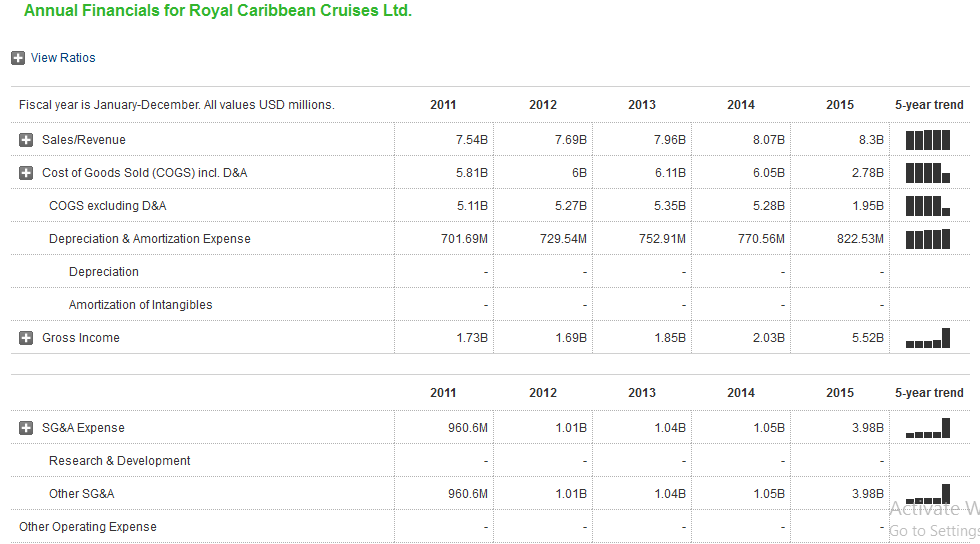The image size is (980, 544).
Task: Expand the Gross Income row
Action: point(27,338)
